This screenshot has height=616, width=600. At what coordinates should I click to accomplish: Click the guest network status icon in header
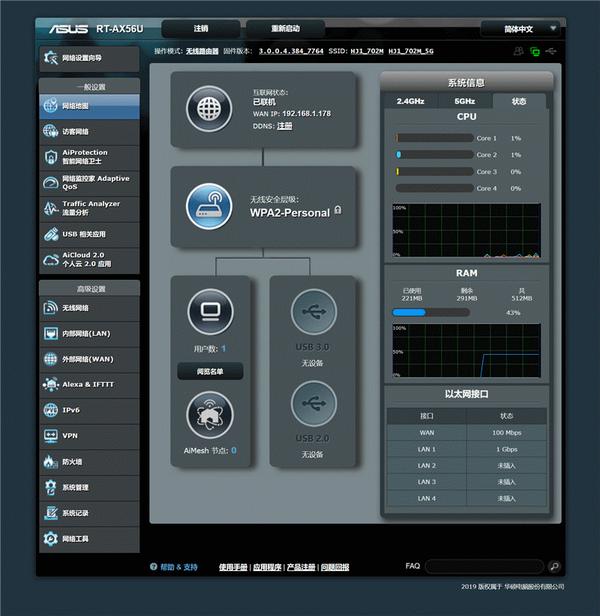[518, 51]
